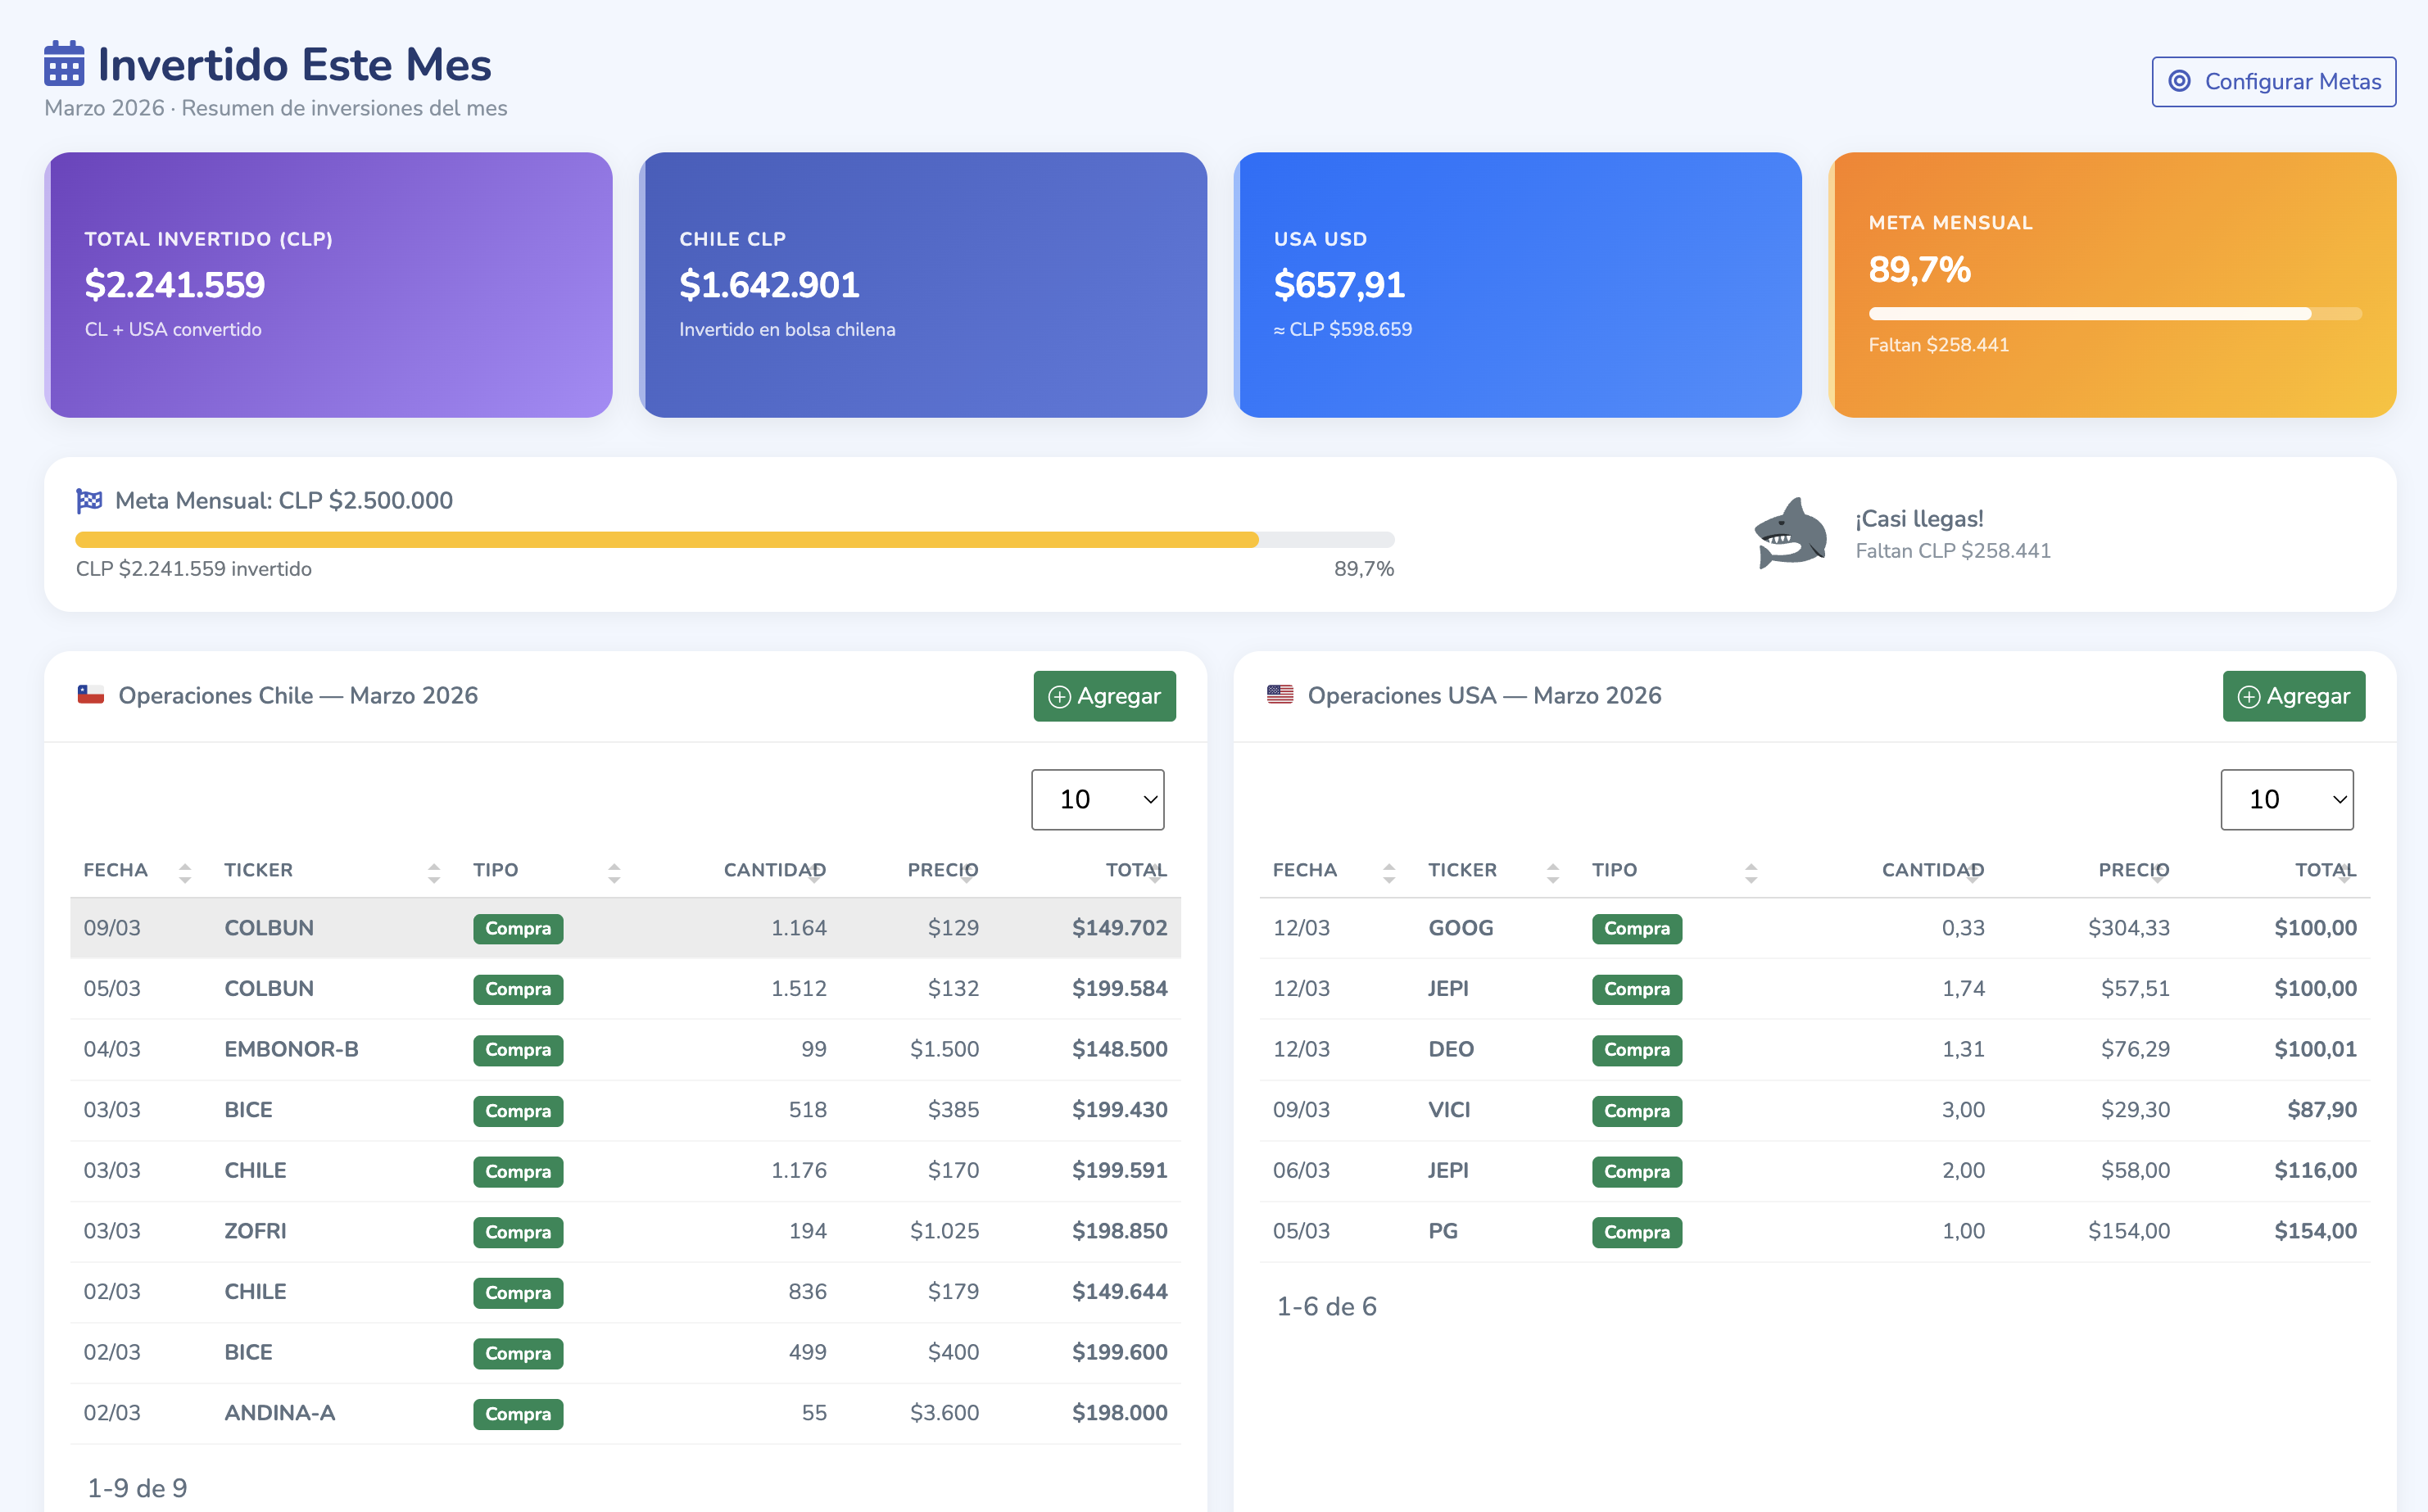Select the USA USD blue card
2428x1512 pixels.
coord(1517,285)
